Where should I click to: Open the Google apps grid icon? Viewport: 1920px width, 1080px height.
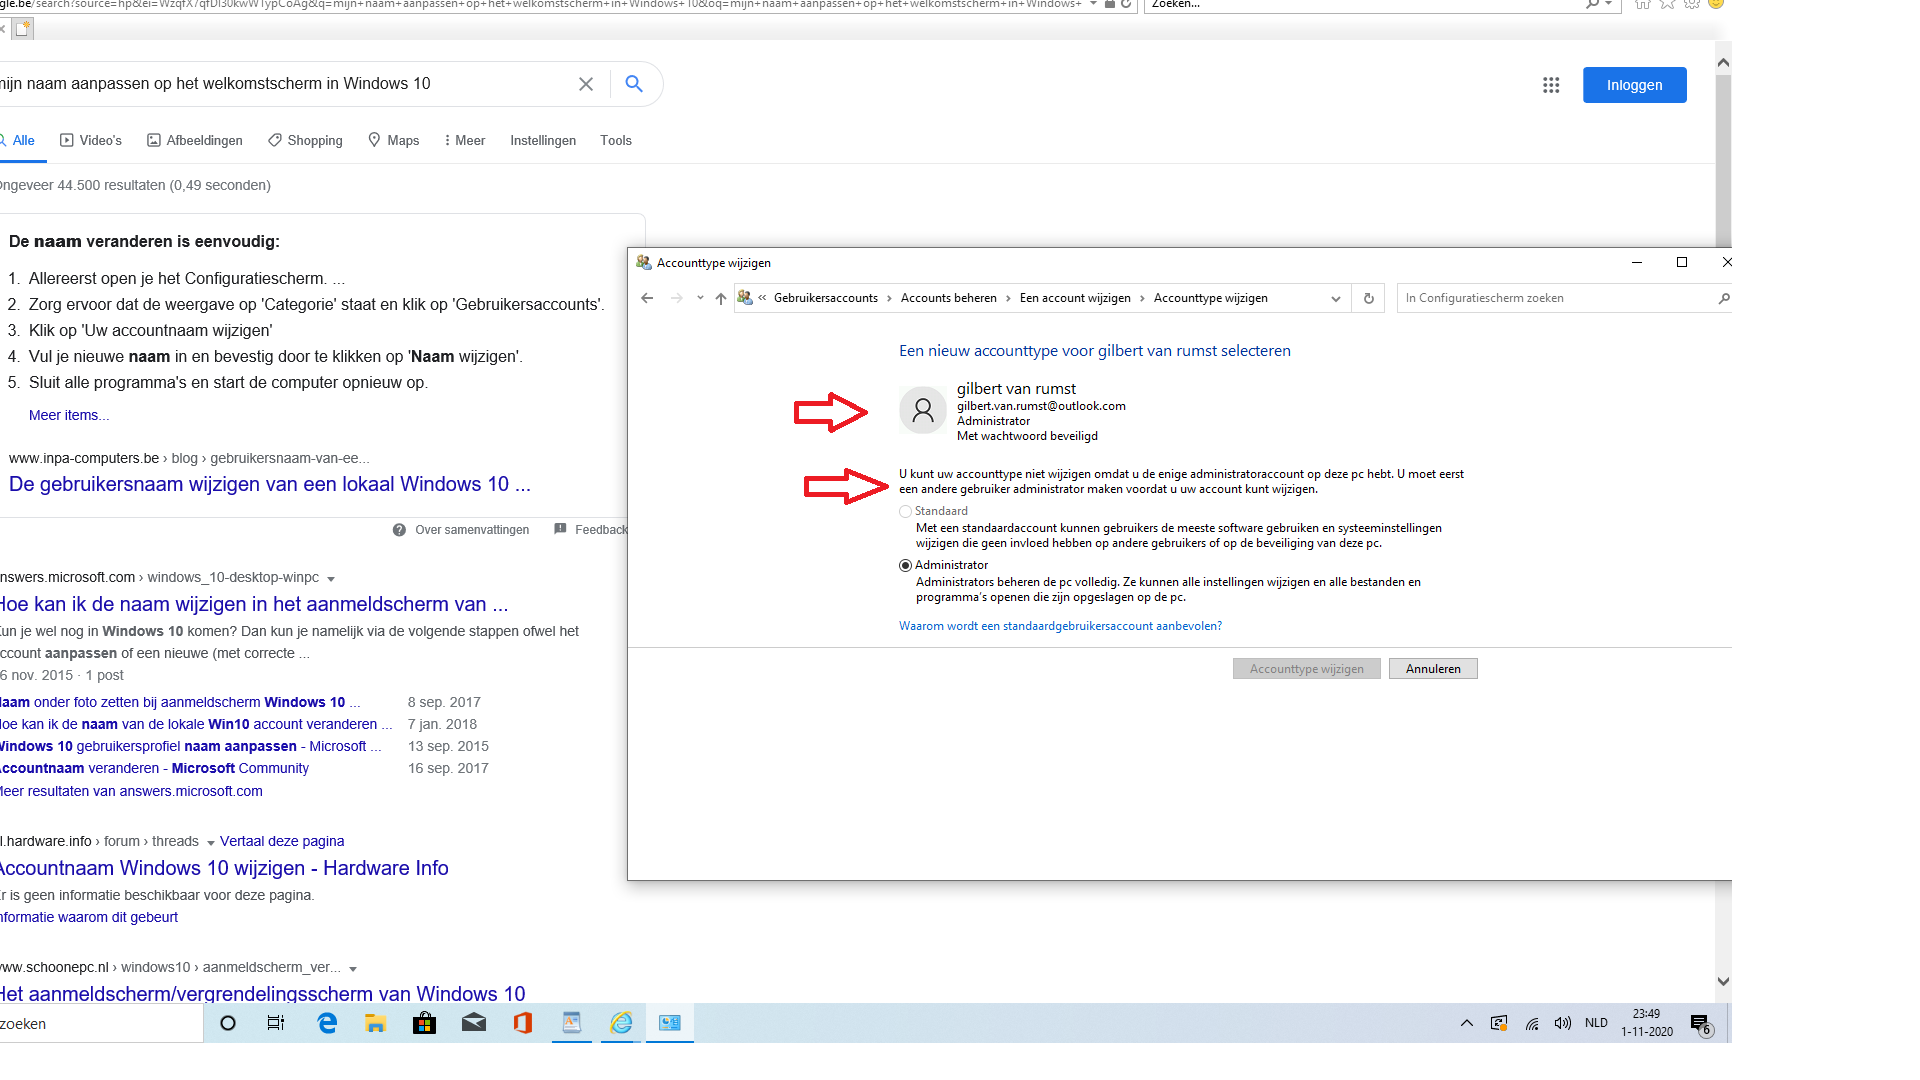(1551, 85)
